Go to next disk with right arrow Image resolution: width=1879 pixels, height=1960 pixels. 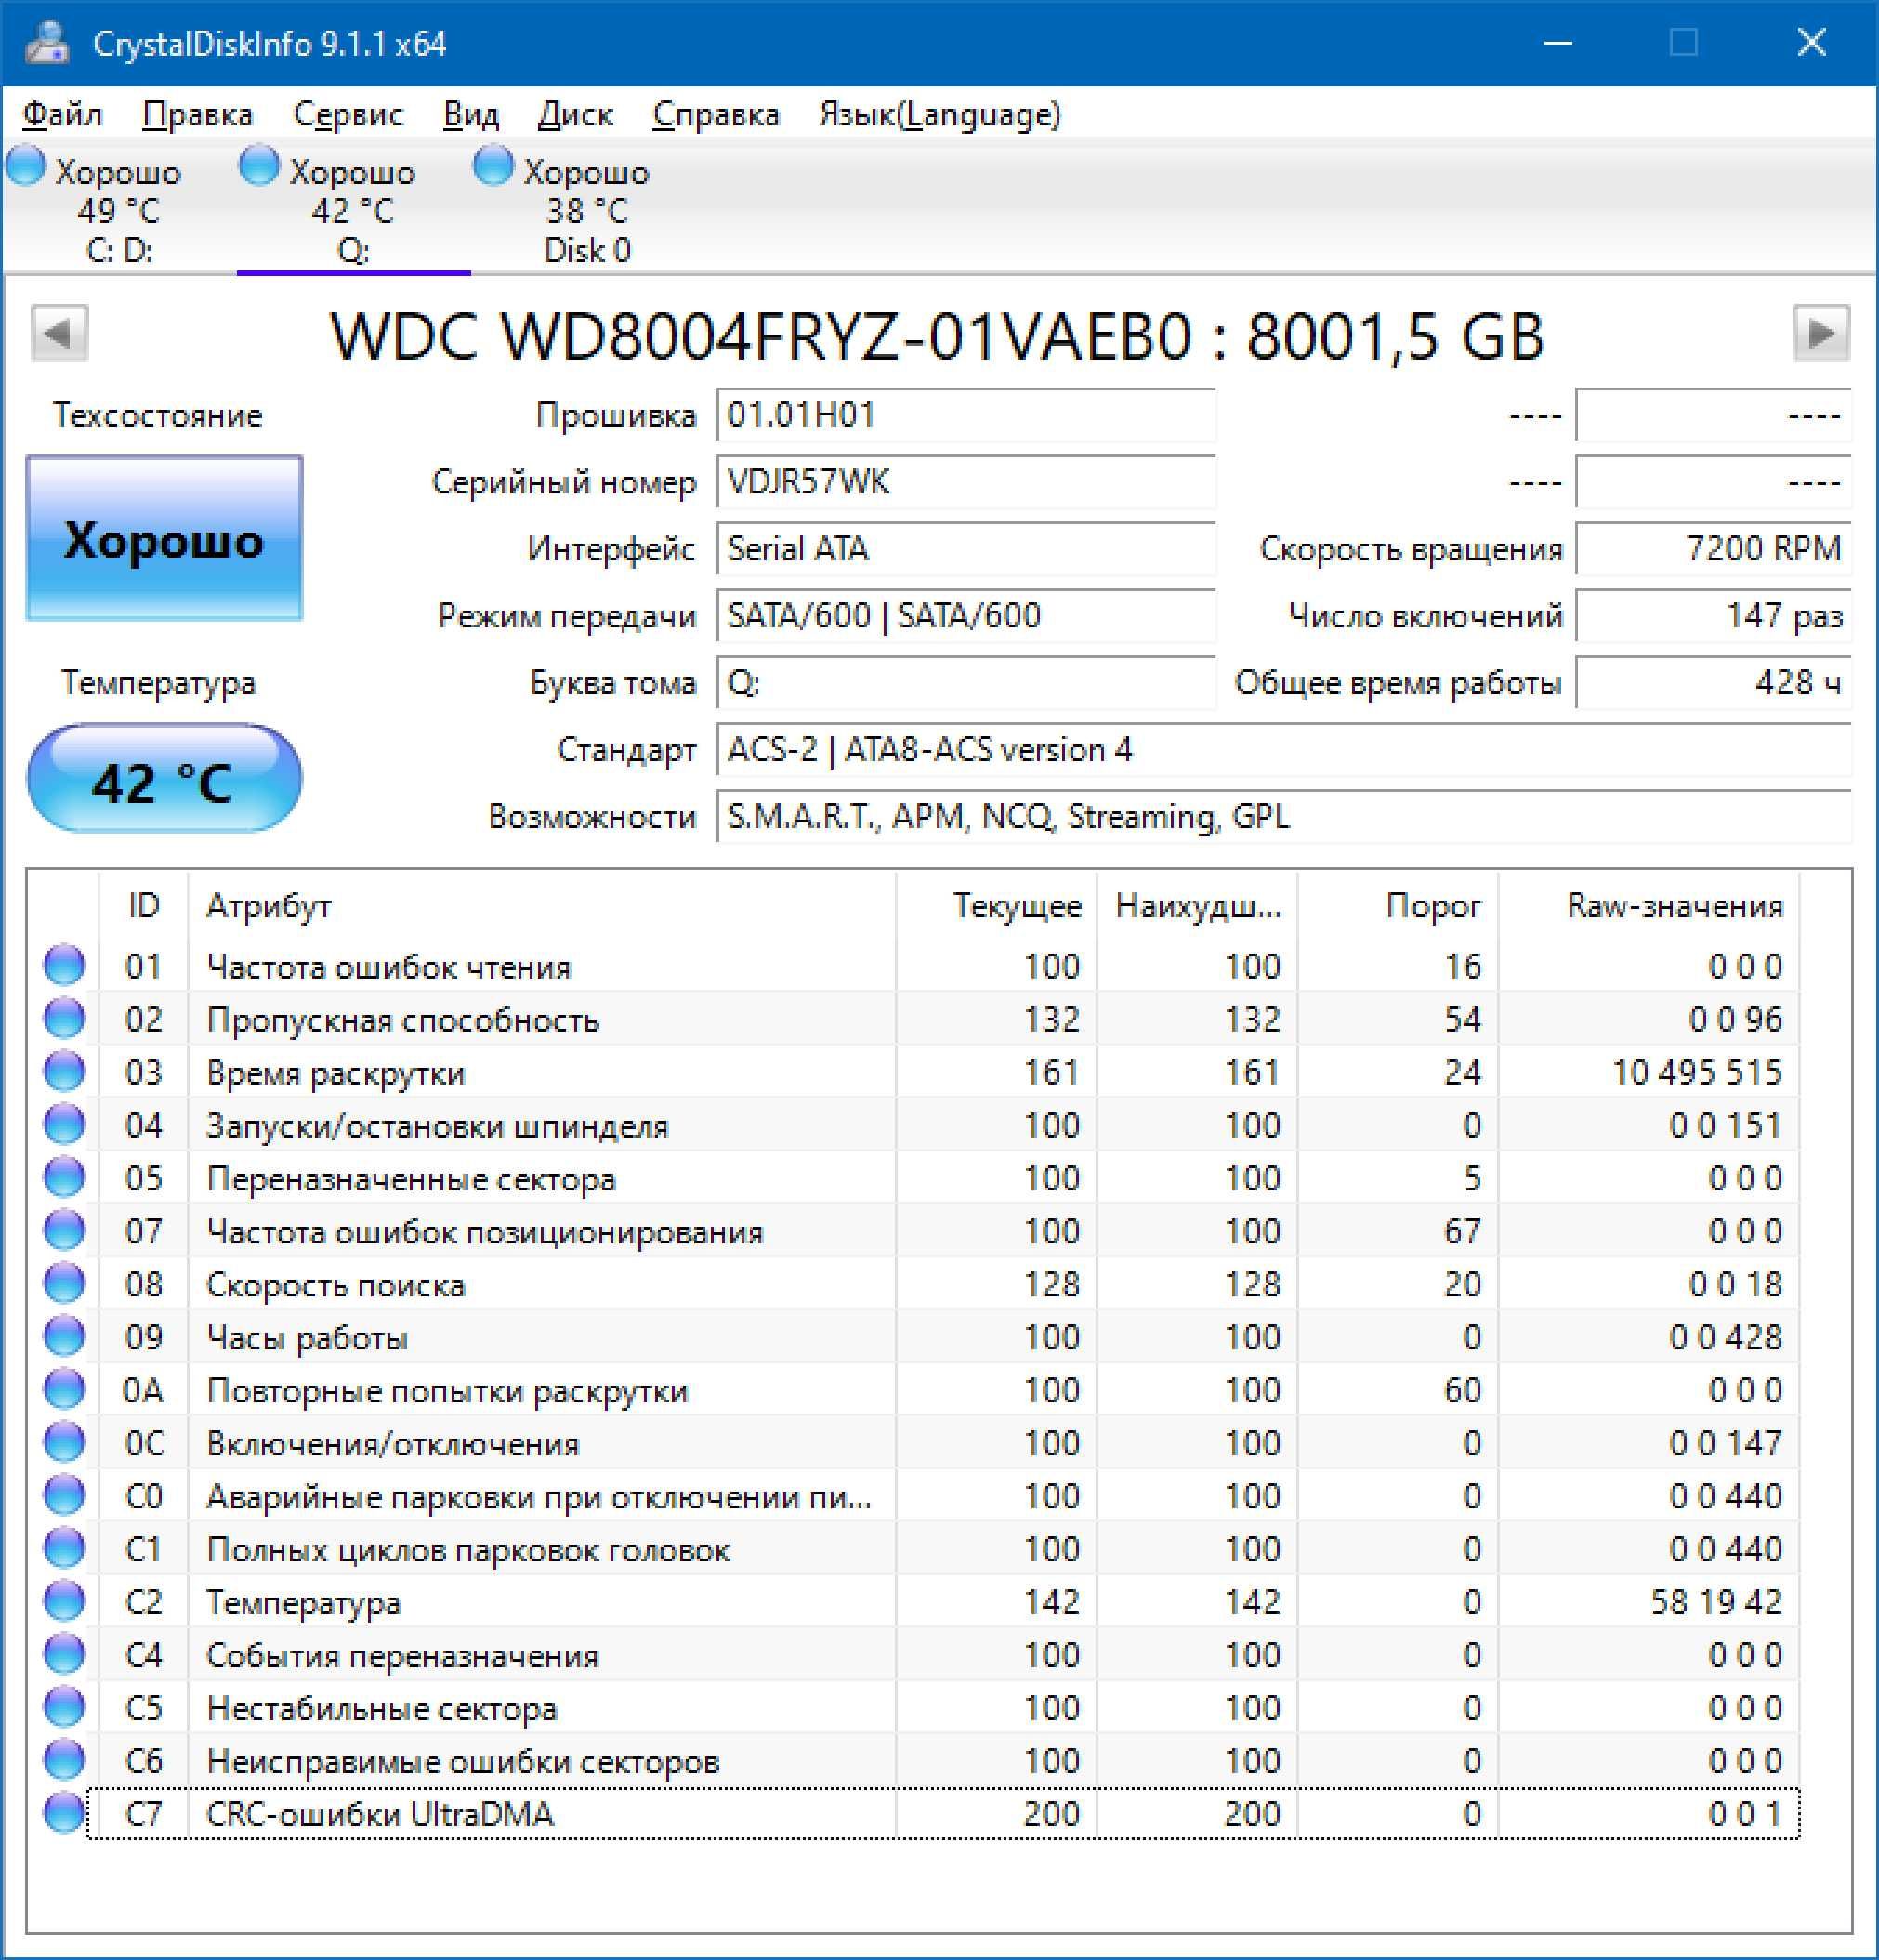(x=1821, y=333)
